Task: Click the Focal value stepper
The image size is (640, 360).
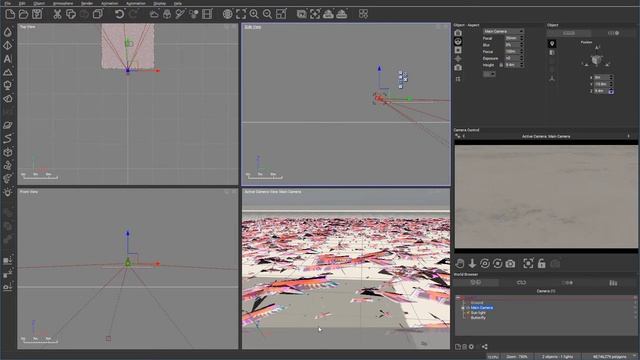Action: pyautogui.click(x=522, y=38)
